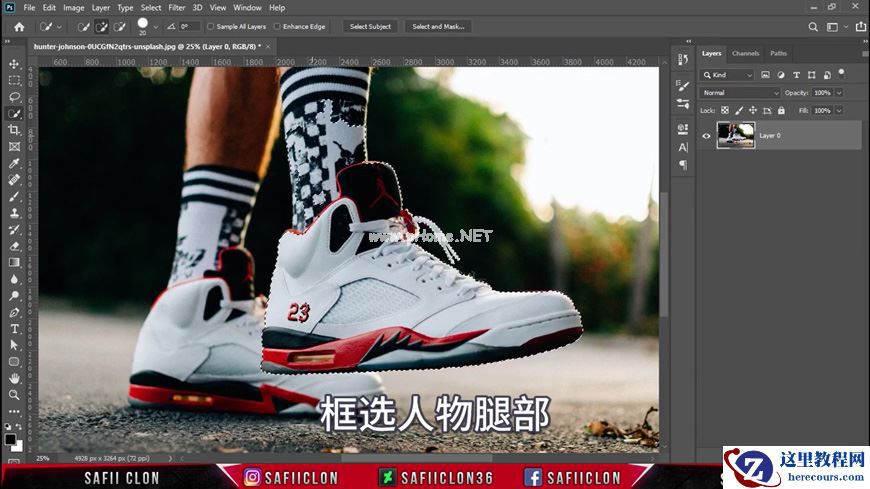Toggle type layer filter icon
870x489 pixels.
coord(796,75)
